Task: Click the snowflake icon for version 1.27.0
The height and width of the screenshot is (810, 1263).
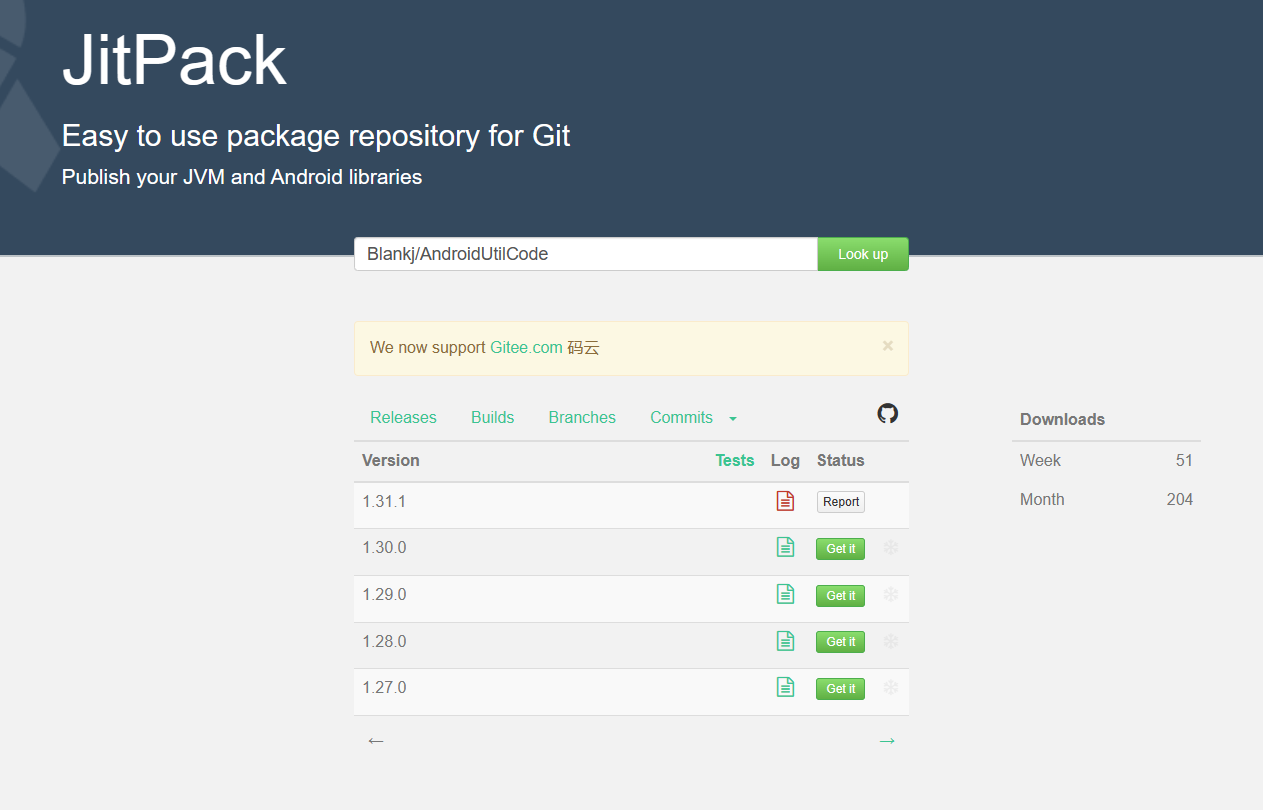Action: [891, 688]
